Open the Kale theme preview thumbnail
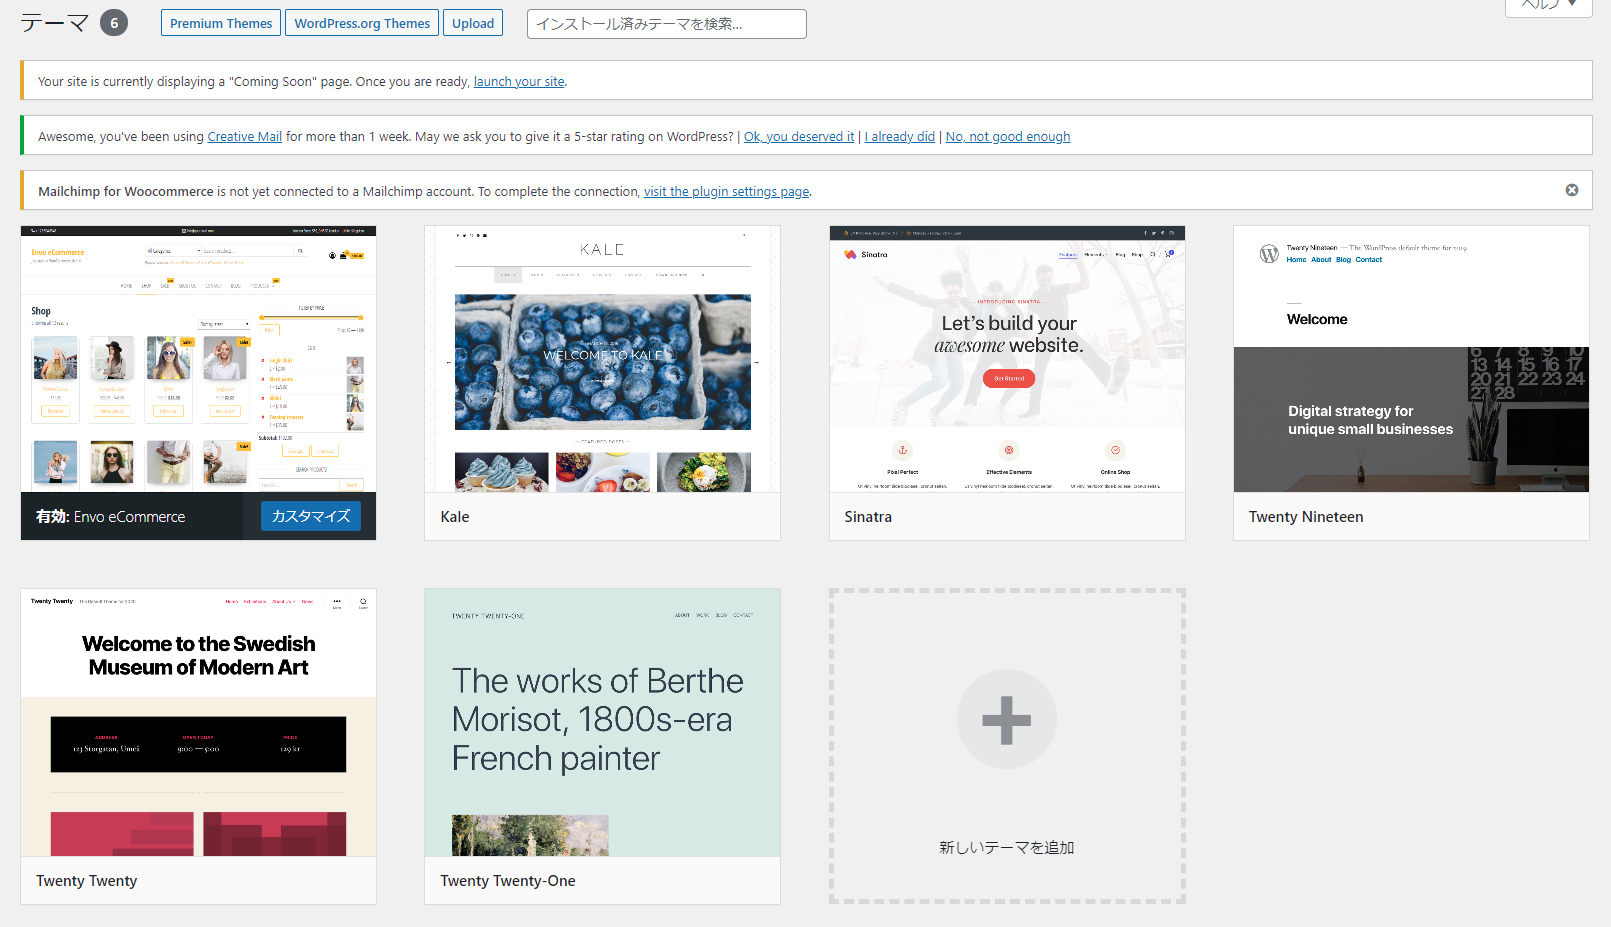The width and height of the screenshot is (1611, 927). [x=603, y=359]
